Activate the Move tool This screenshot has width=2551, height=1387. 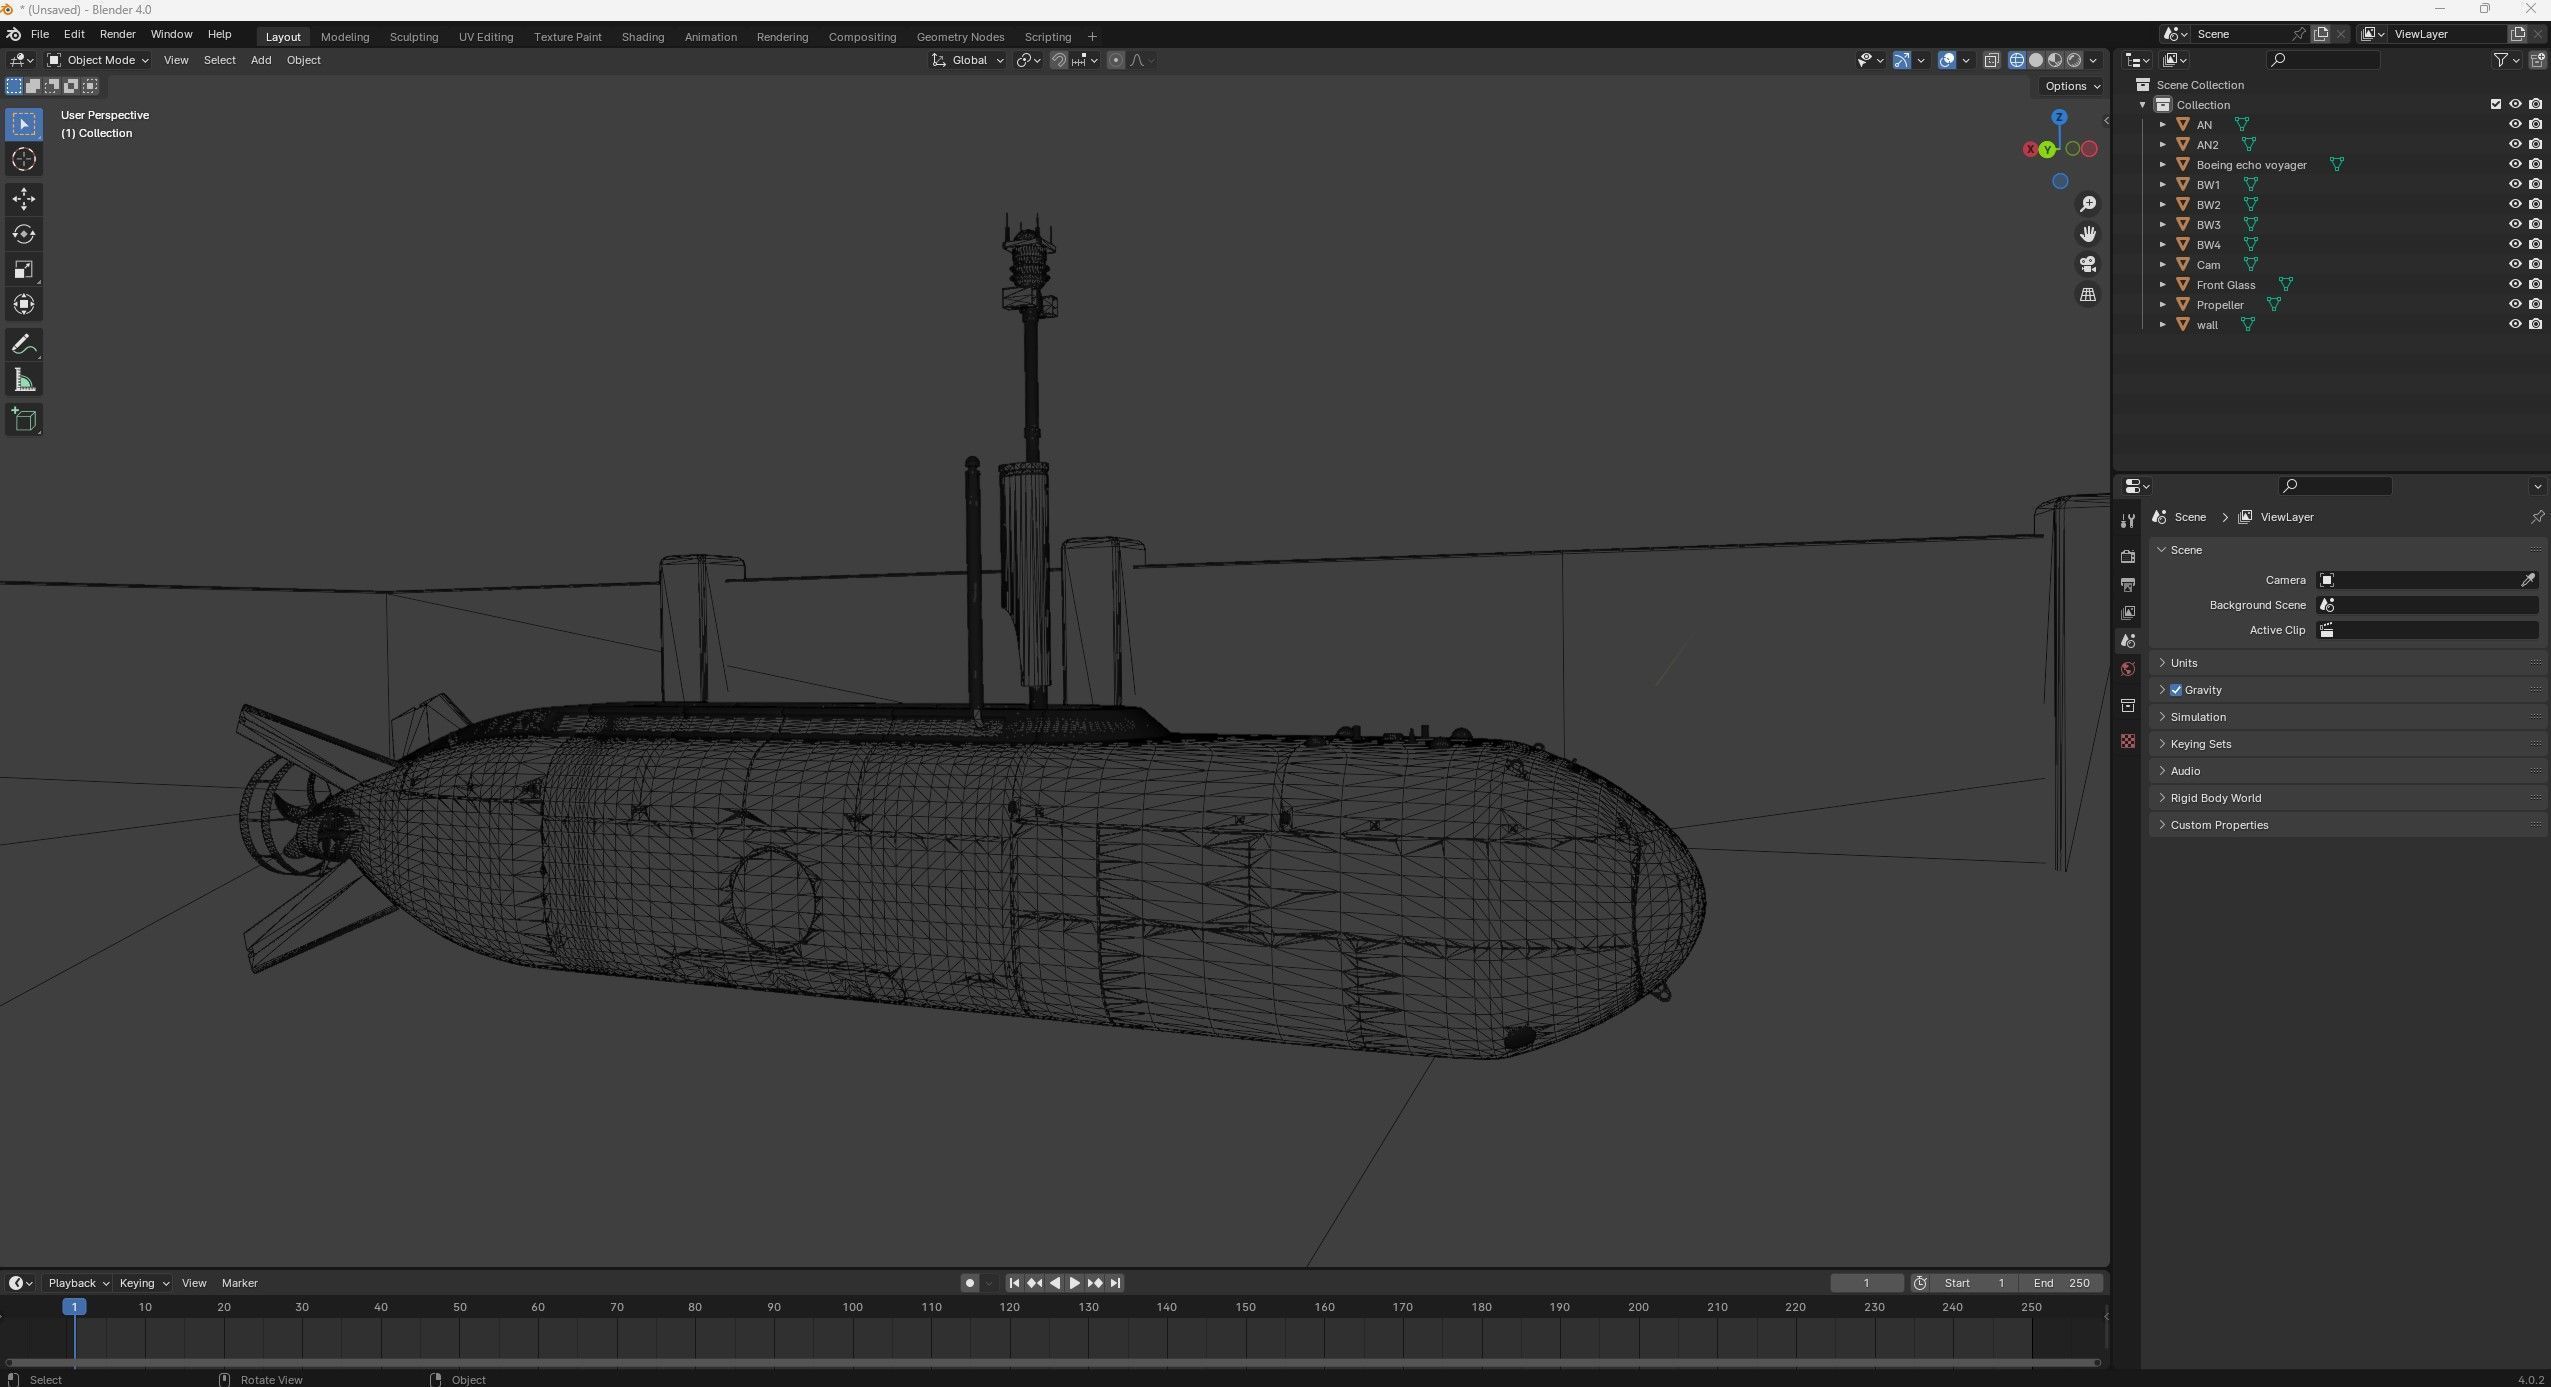click(x=24, y=199)
